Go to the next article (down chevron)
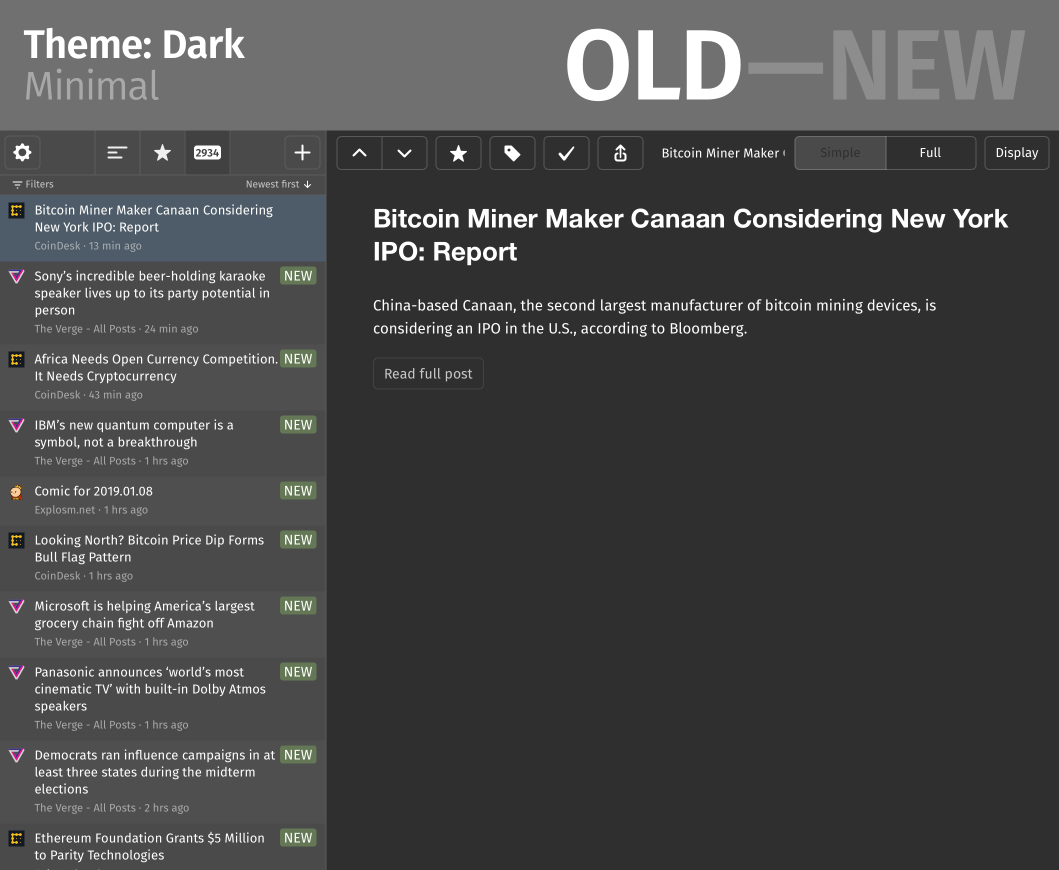The width and height of the screenshot is (1059, 870). coord(405,153)
